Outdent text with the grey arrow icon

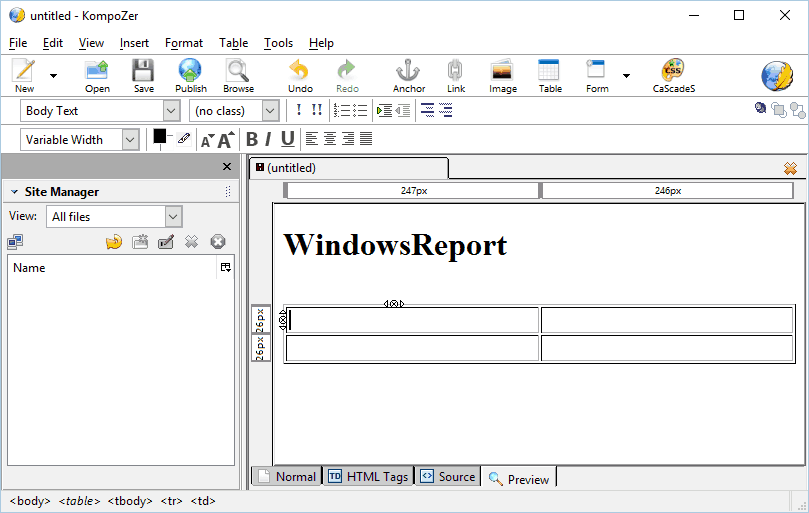tap(402, 110)
